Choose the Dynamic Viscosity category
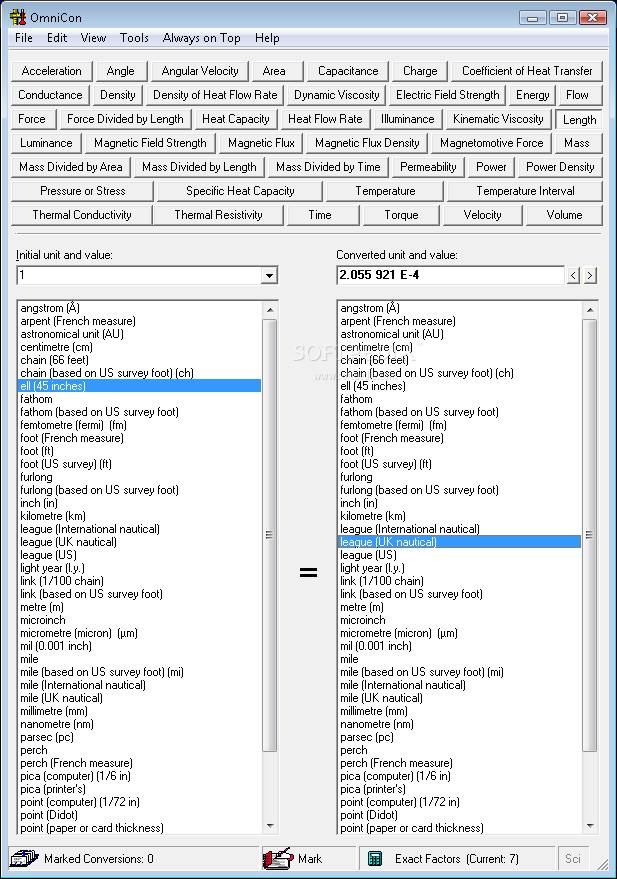Viewport: 617px width, 879px height. (x=337, y=95)
